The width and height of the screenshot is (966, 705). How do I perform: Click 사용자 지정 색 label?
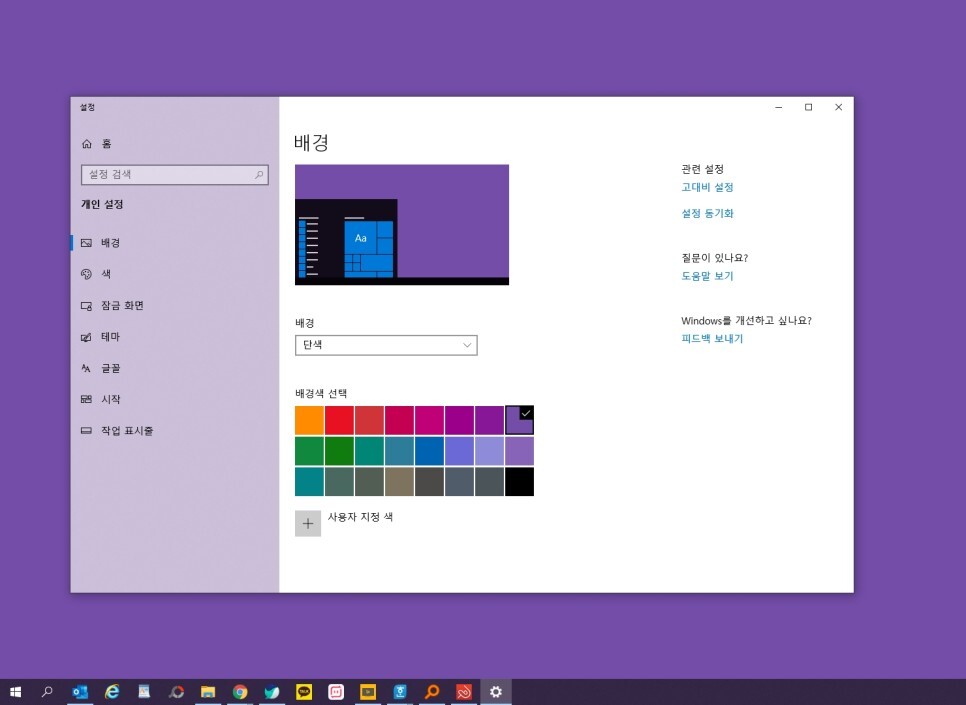click(x=360, y=517)
